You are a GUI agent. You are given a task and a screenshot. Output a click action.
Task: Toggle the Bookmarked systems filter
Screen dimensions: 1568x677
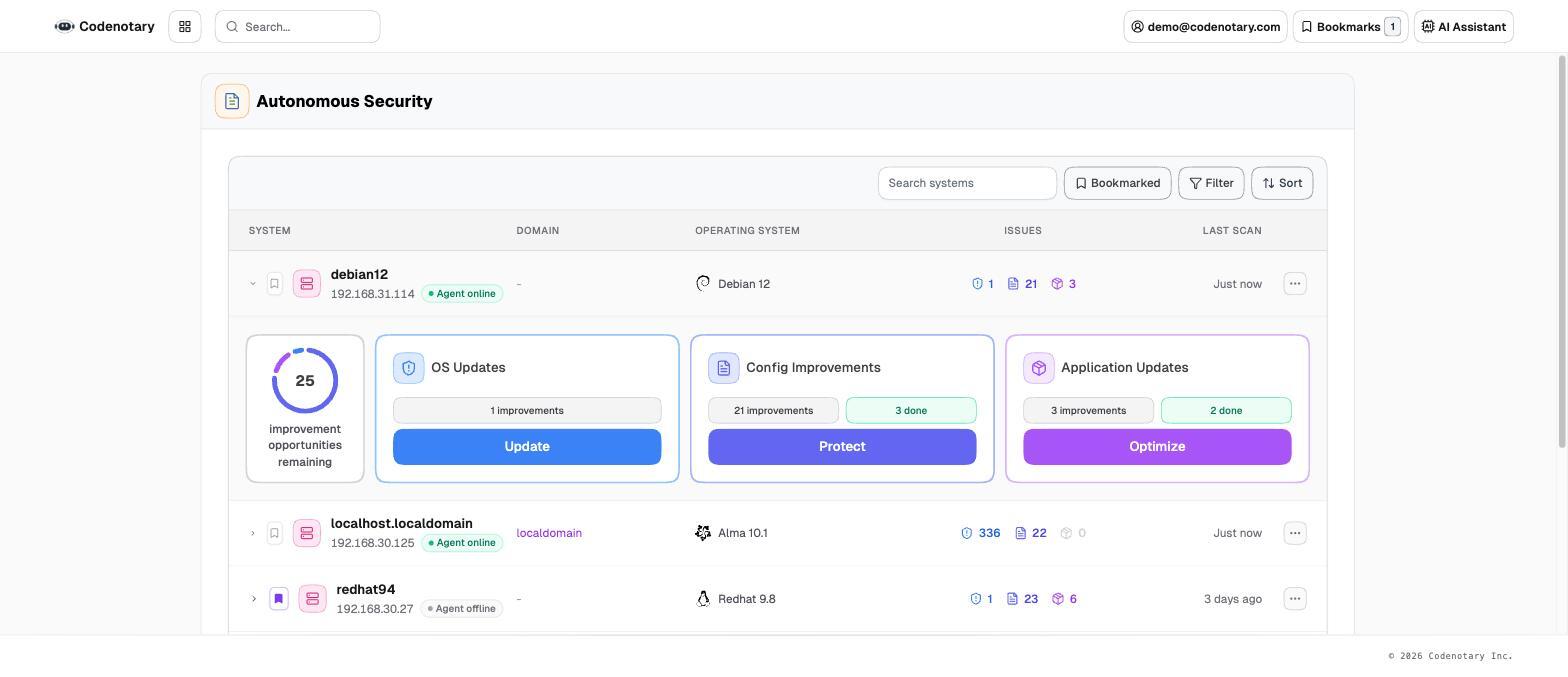1117,183
